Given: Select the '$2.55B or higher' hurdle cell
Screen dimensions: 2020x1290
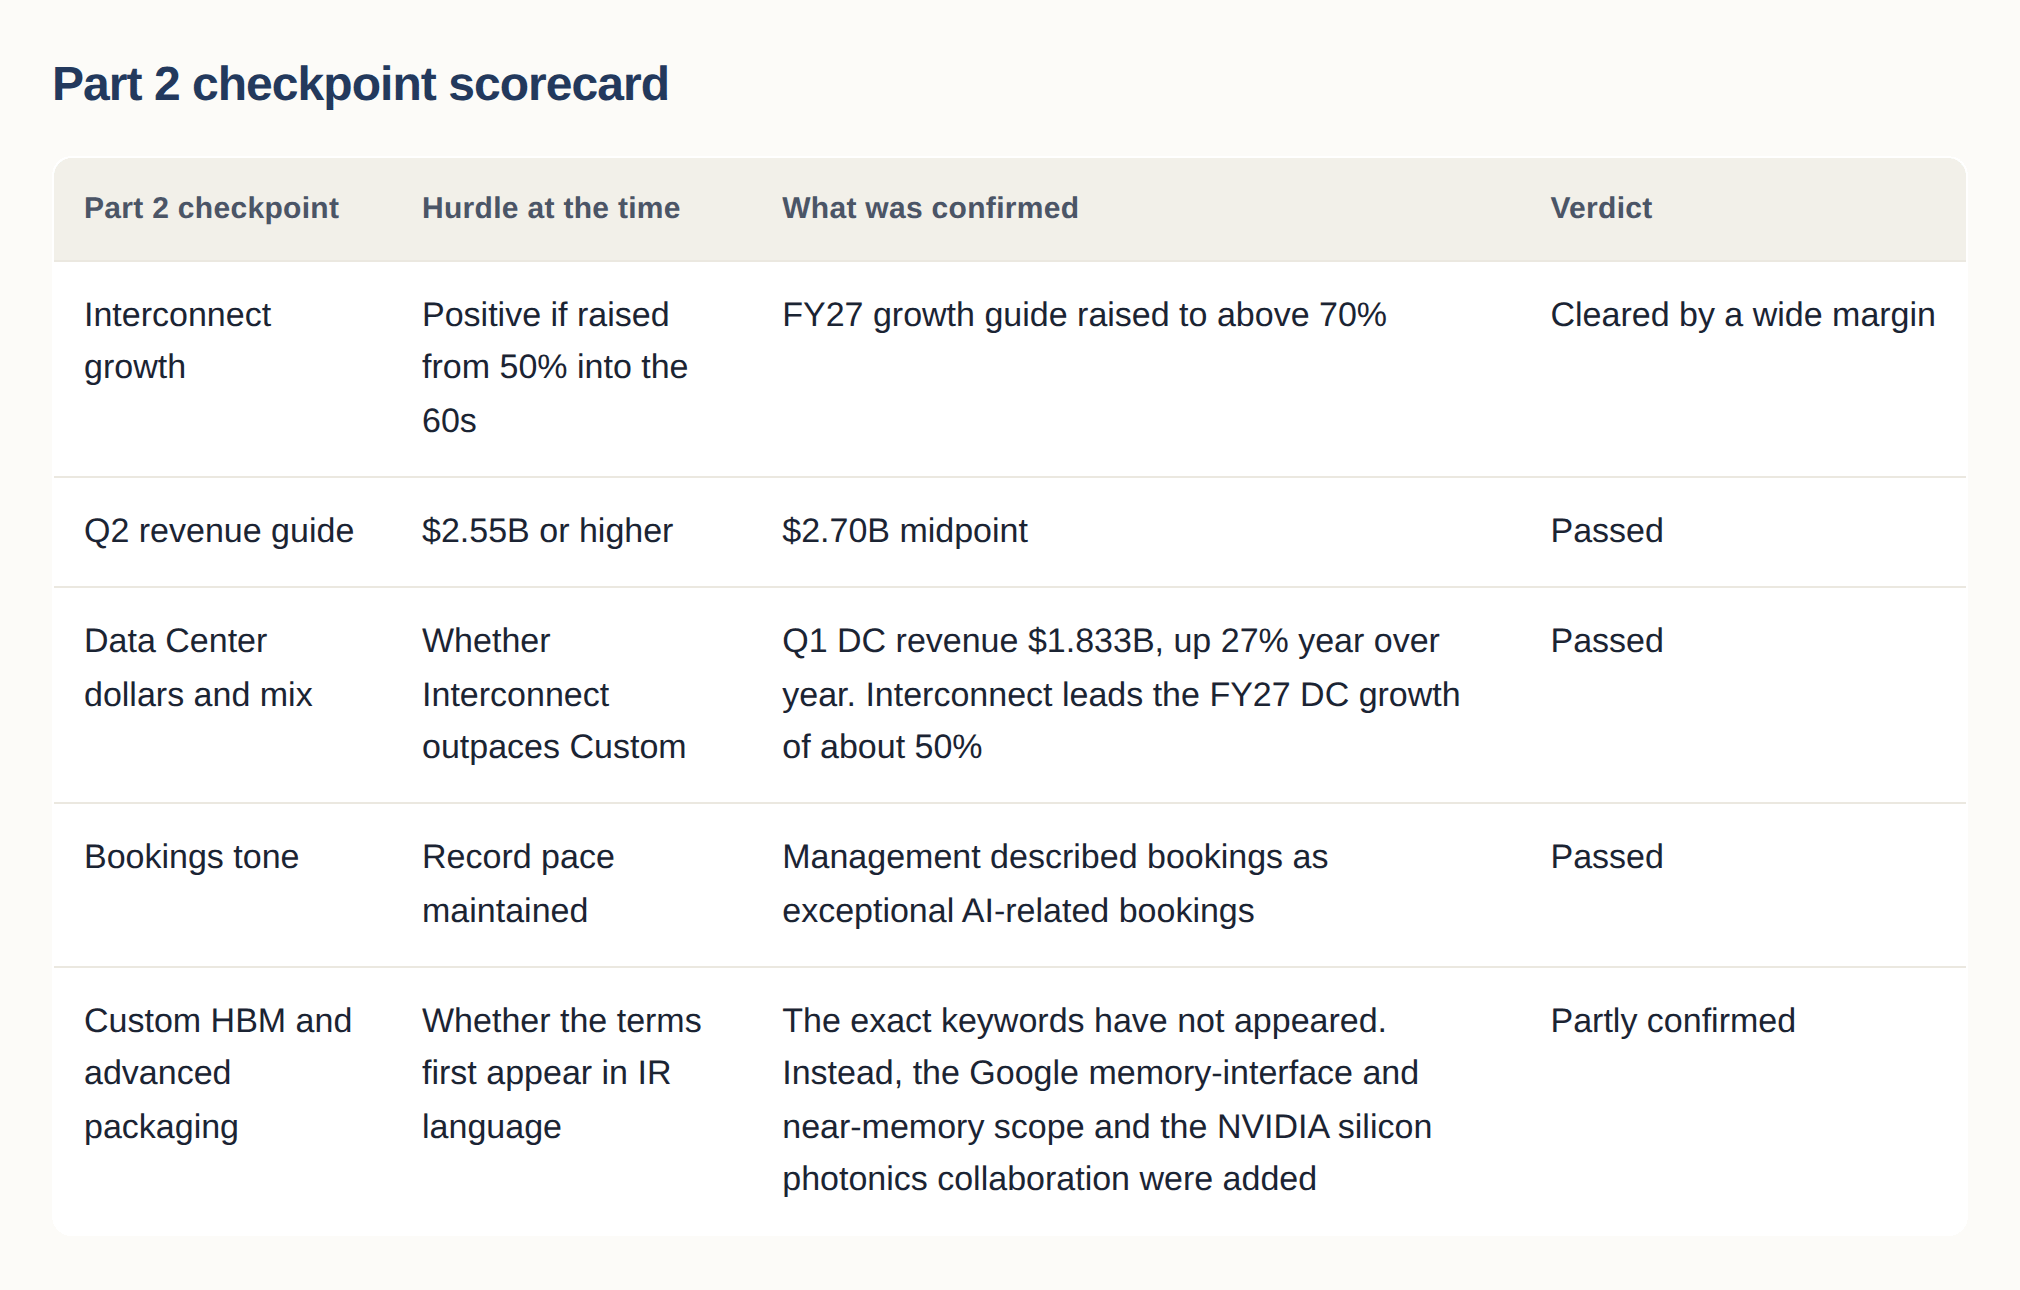Looking at the screenshot, I should [547, 531].
